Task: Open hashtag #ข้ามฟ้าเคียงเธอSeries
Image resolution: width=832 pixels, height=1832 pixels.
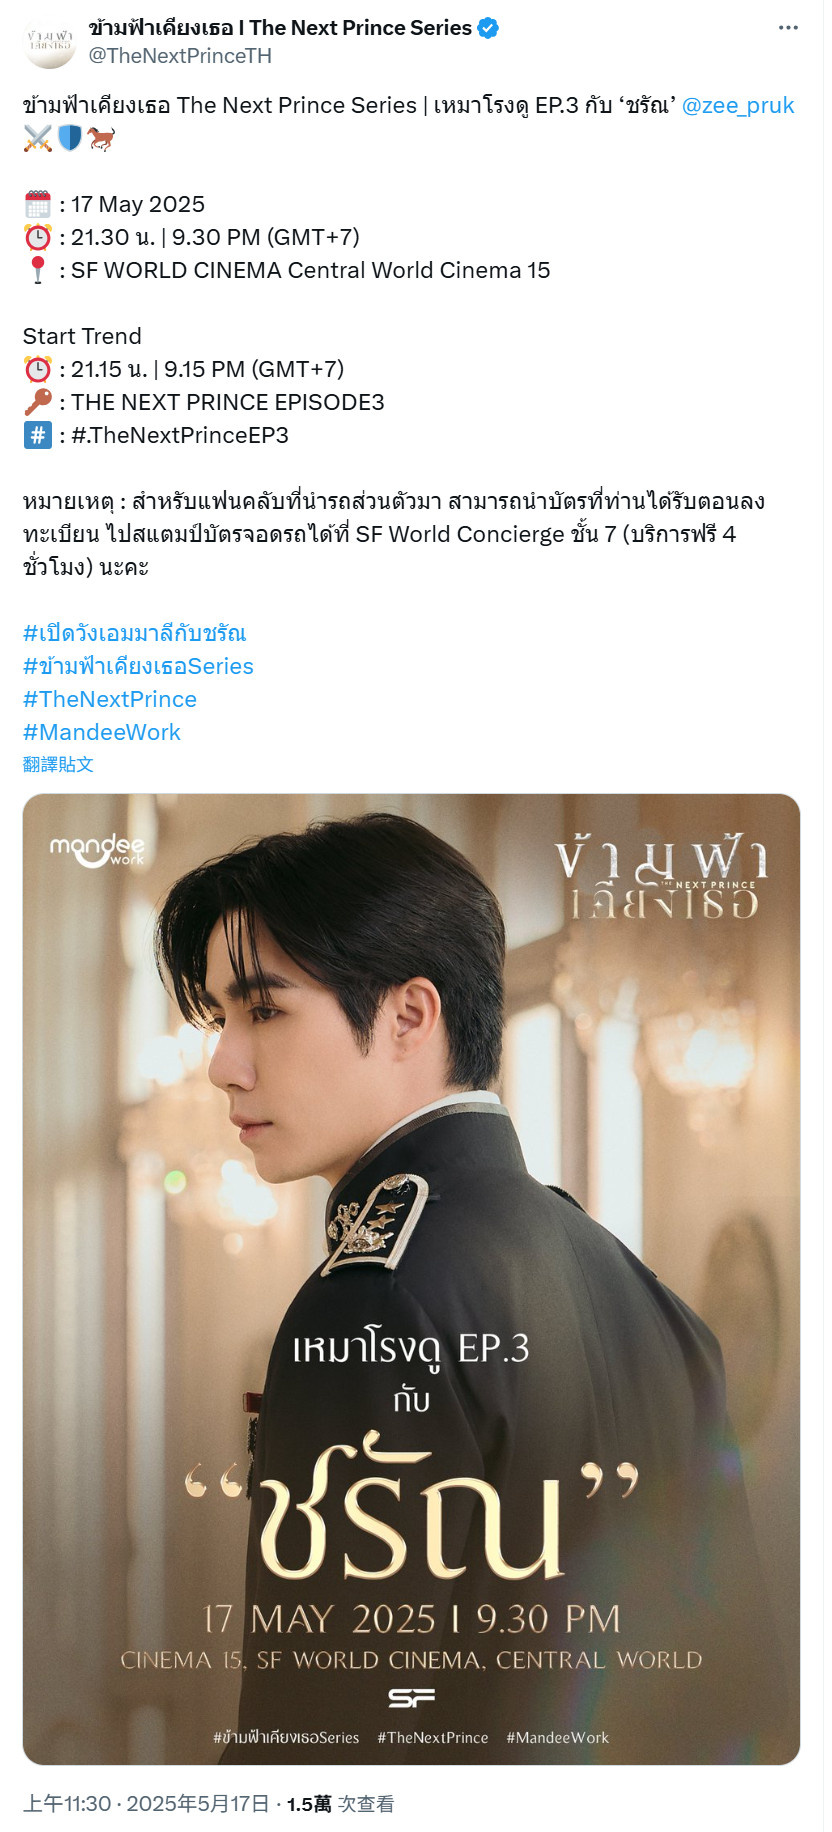Action: click(138, 666)
